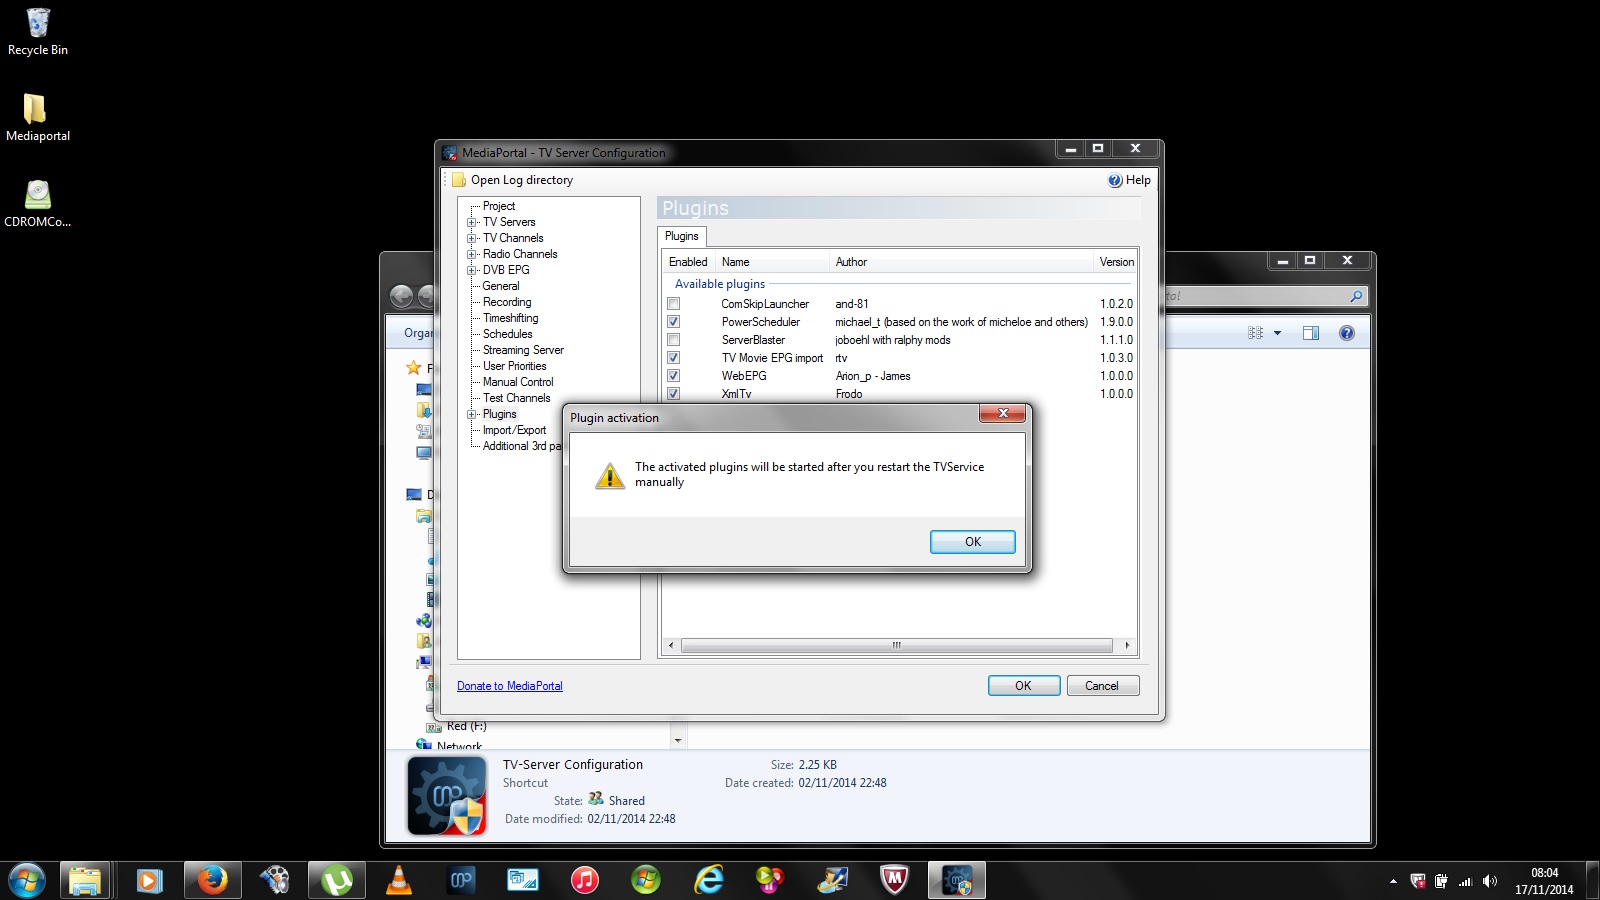Follow the Donate to MediaPortal link

510,686
